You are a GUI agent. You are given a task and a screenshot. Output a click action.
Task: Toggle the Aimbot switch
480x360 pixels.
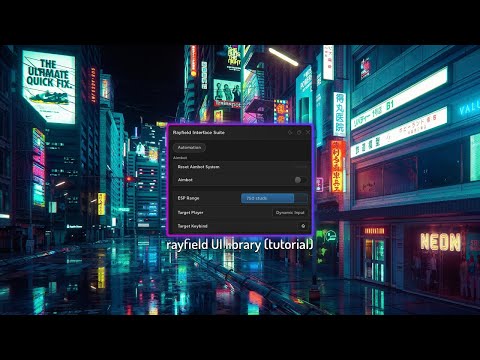pos(300,180)
